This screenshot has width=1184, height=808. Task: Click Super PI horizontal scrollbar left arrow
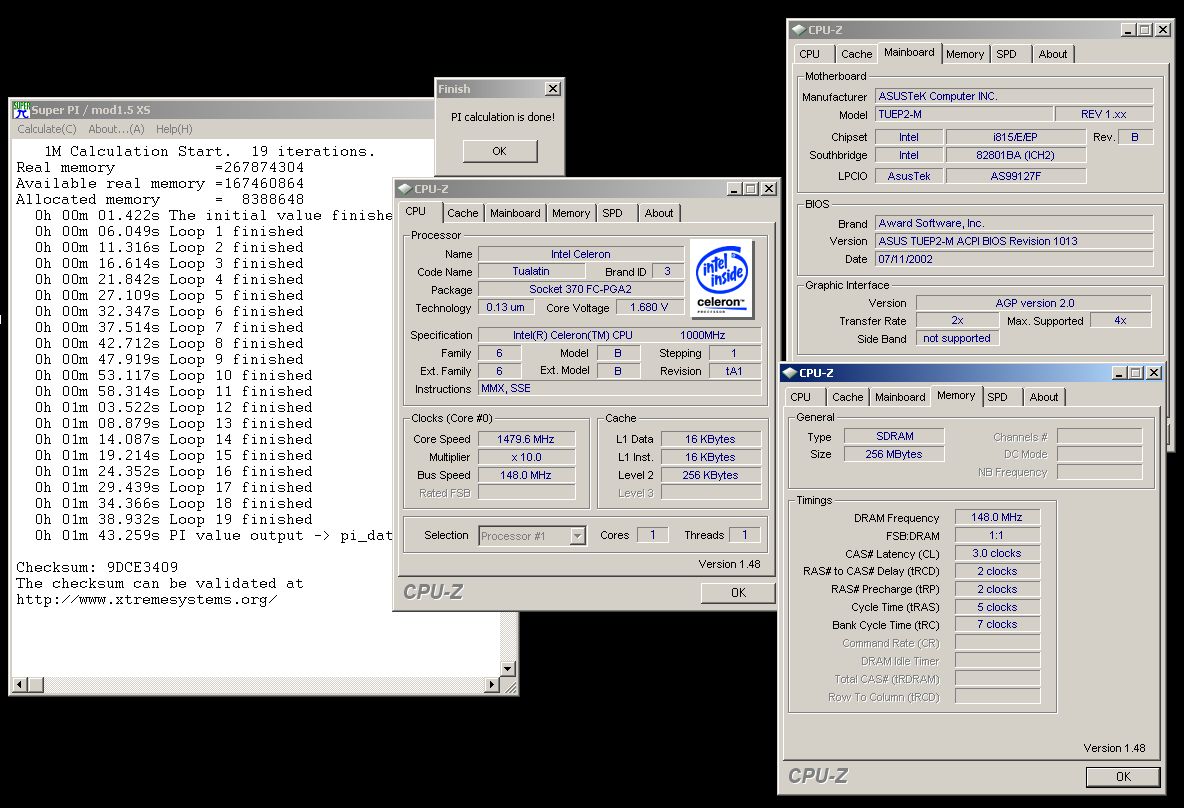tap(19, 685)
